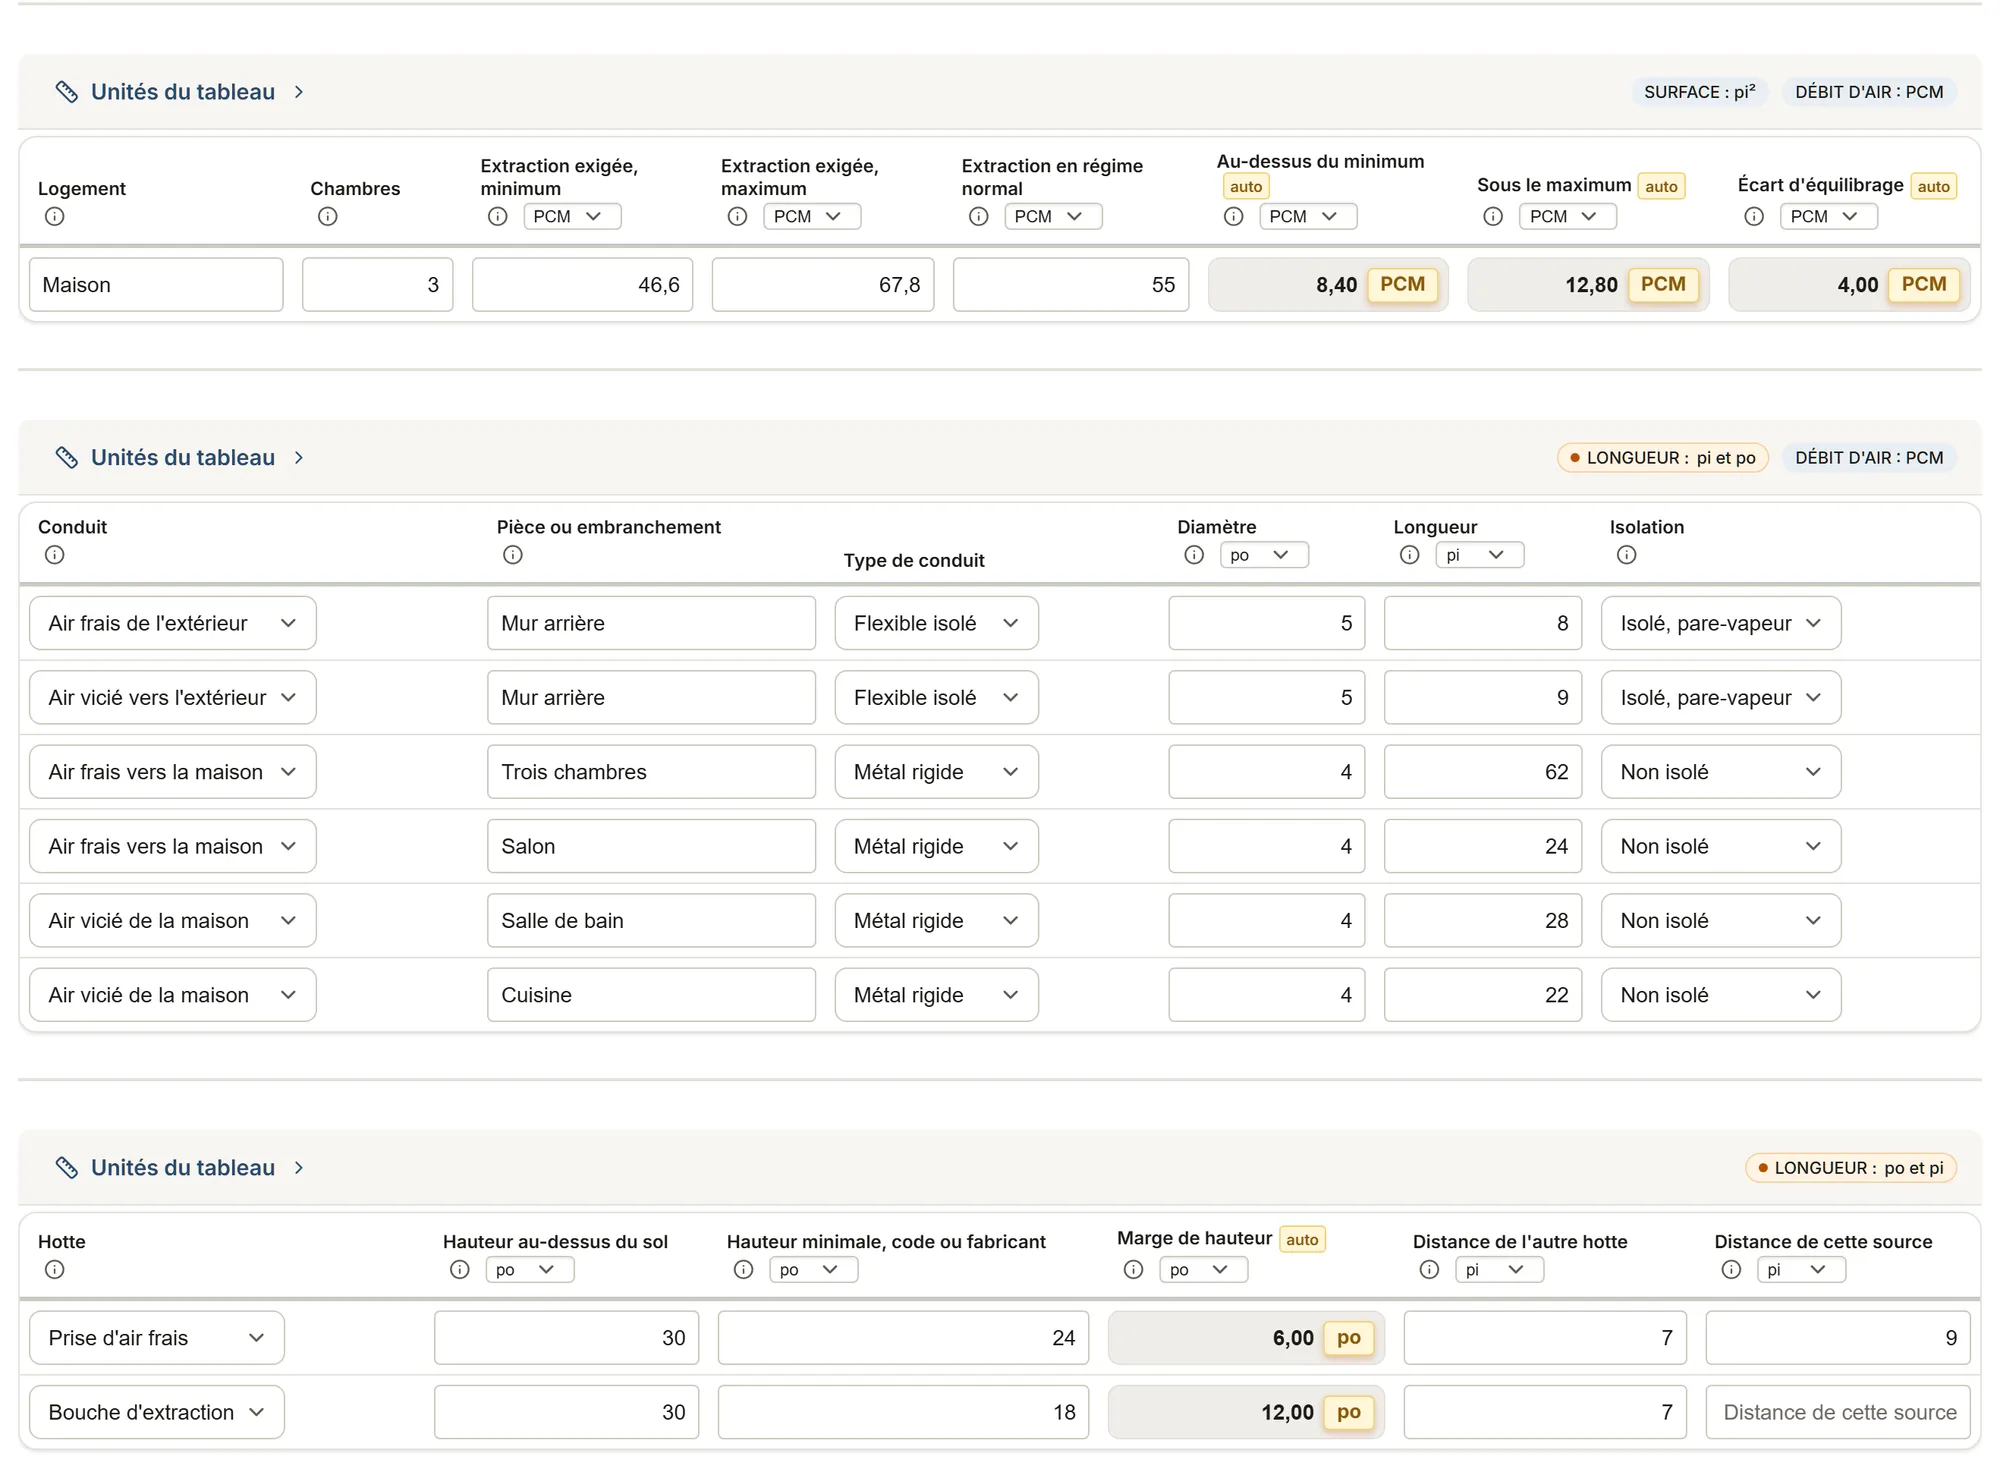2000x1469 pixels.
Task: Click the info icon under Conduit
Action: coord(55,554)
